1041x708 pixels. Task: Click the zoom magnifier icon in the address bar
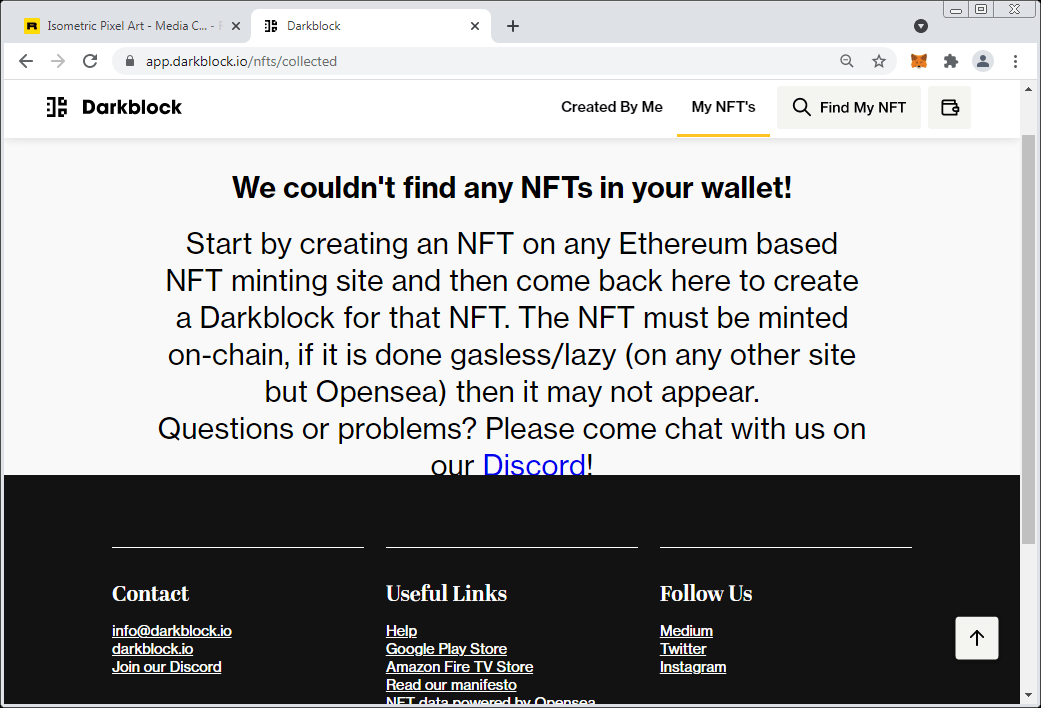point(846,61)
